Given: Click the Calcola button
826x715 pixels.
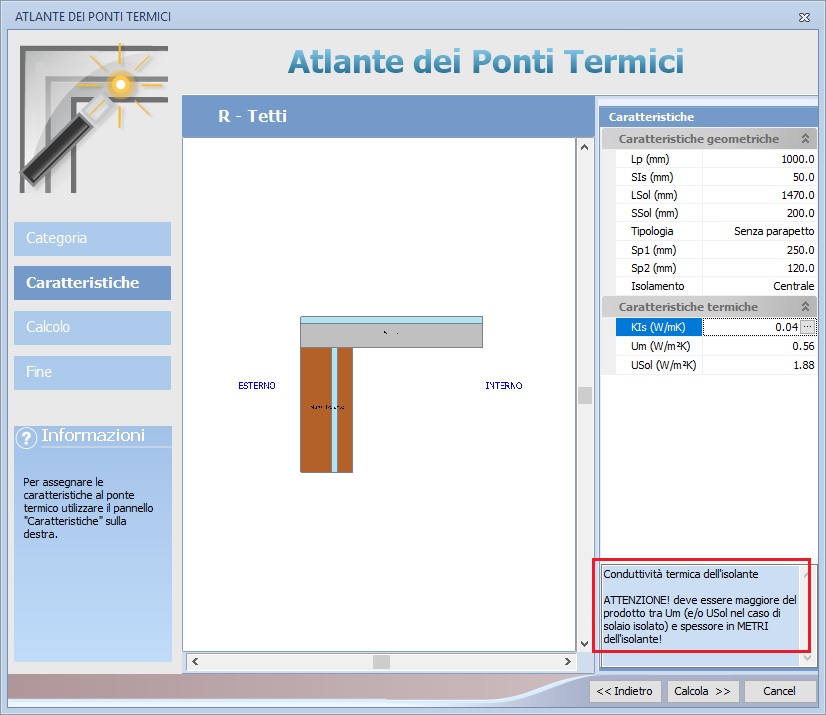Looking at the screenshot, I should click(x=702, y=691).
